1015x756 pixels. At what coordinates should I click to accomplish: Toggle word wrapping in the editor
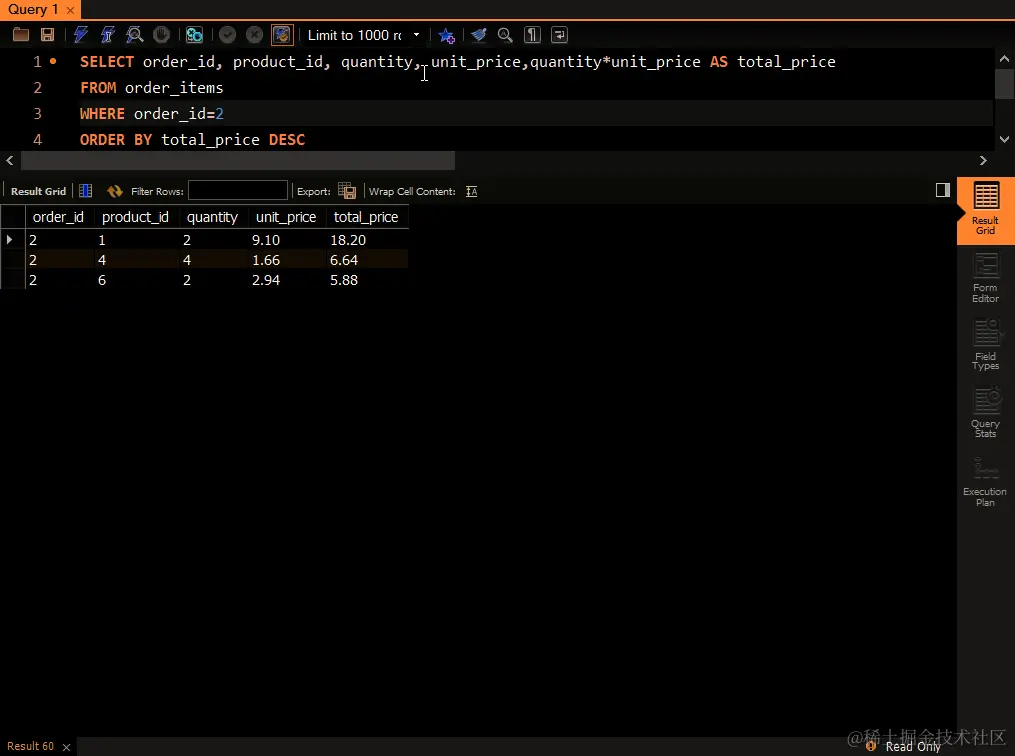pyautogui.click(x=559, y=35)
